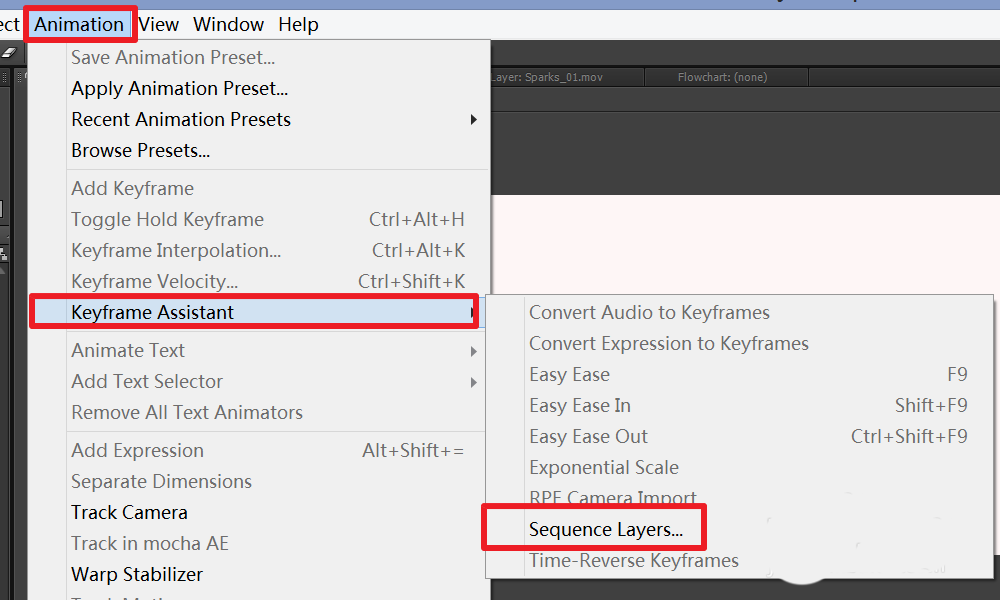The height and width of the screenshot is (600, 1000).
Task: Open the Window menu
Action: point(228,24)
